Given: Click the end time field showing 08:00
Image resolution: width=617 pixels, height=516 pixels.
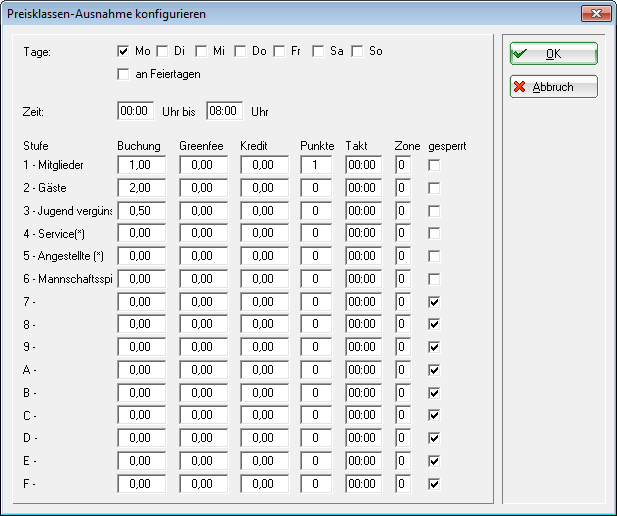Looking at the screenshot, I should 225,110.
